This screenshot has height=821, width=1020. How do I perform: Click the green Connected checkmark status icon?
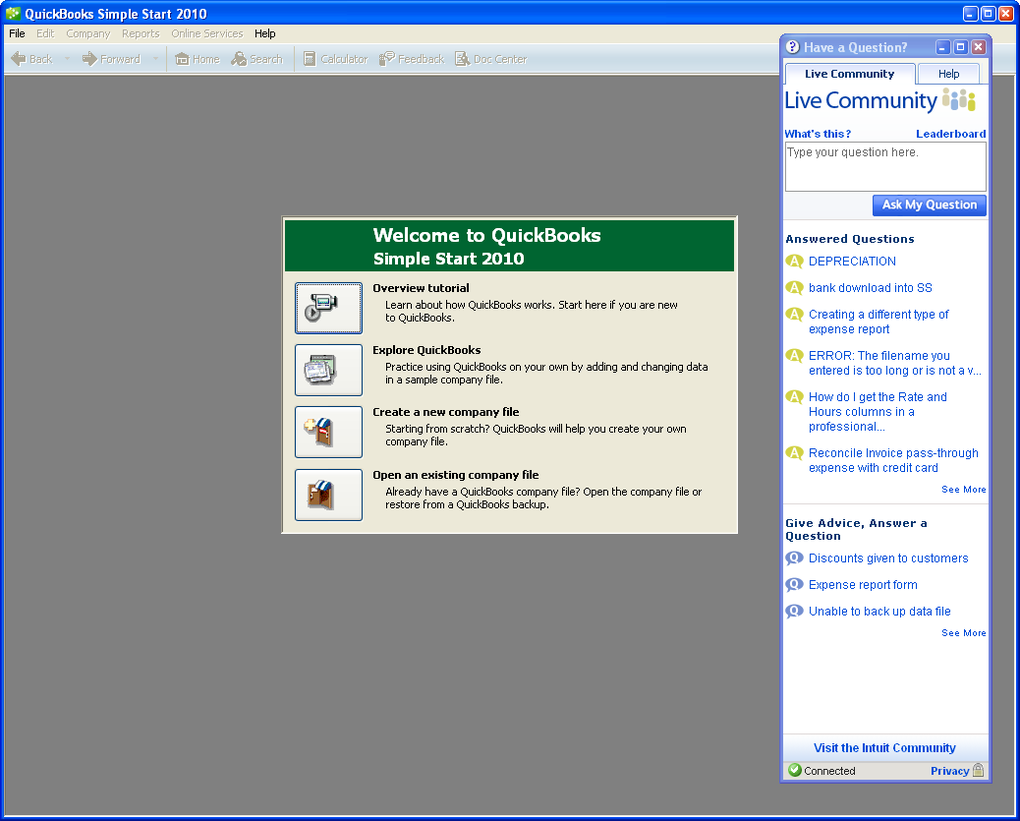click(794, 770)
